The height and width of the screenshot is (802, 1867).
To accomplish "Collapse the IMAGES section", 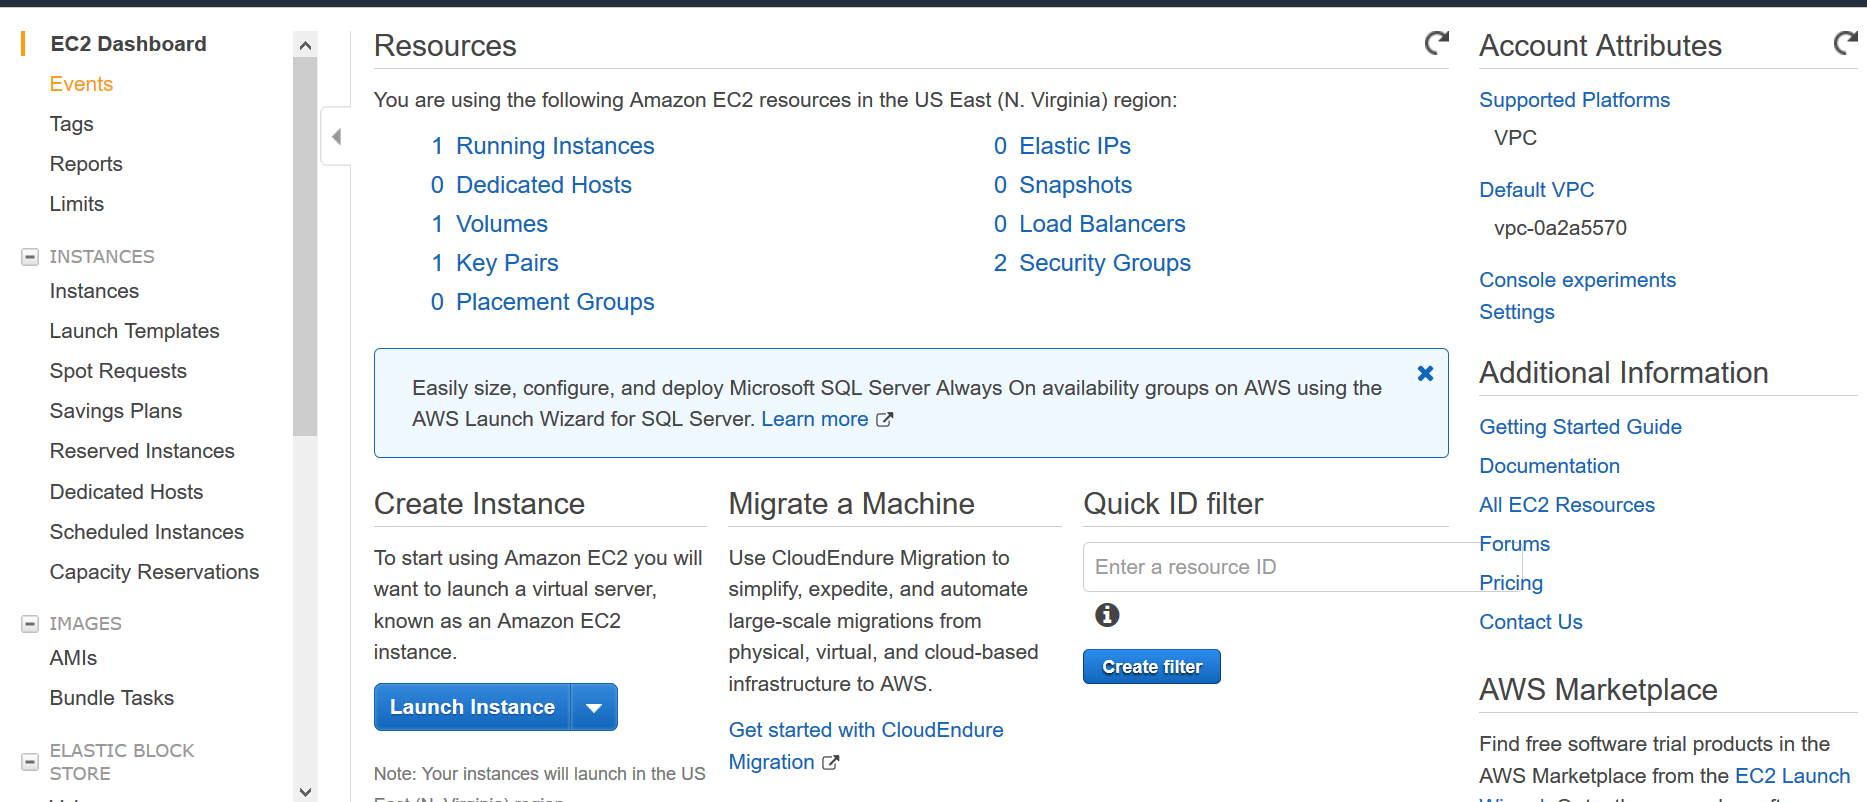I will pos(30,624).
